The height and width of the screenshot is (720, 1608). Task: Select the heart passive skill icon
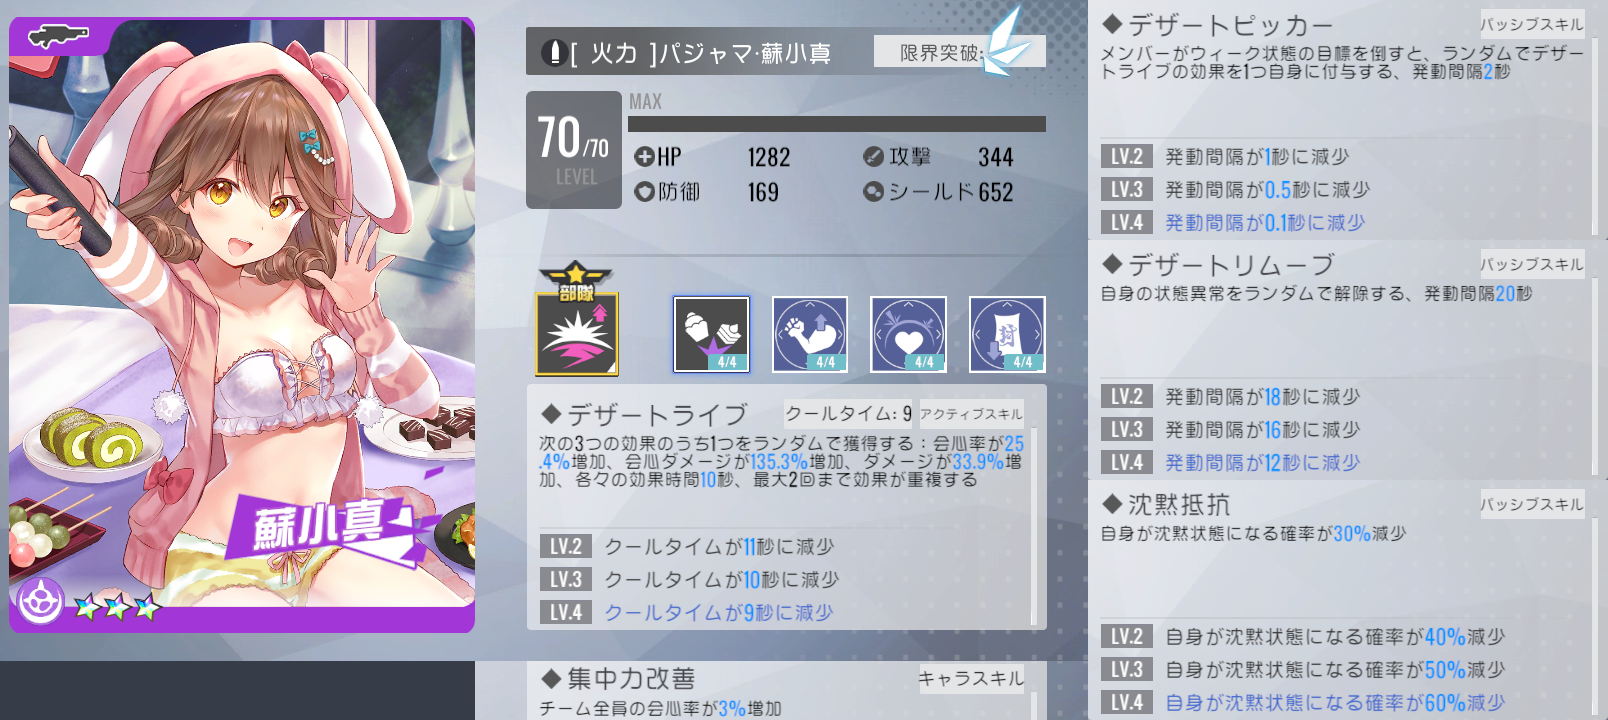click(908, 334)
